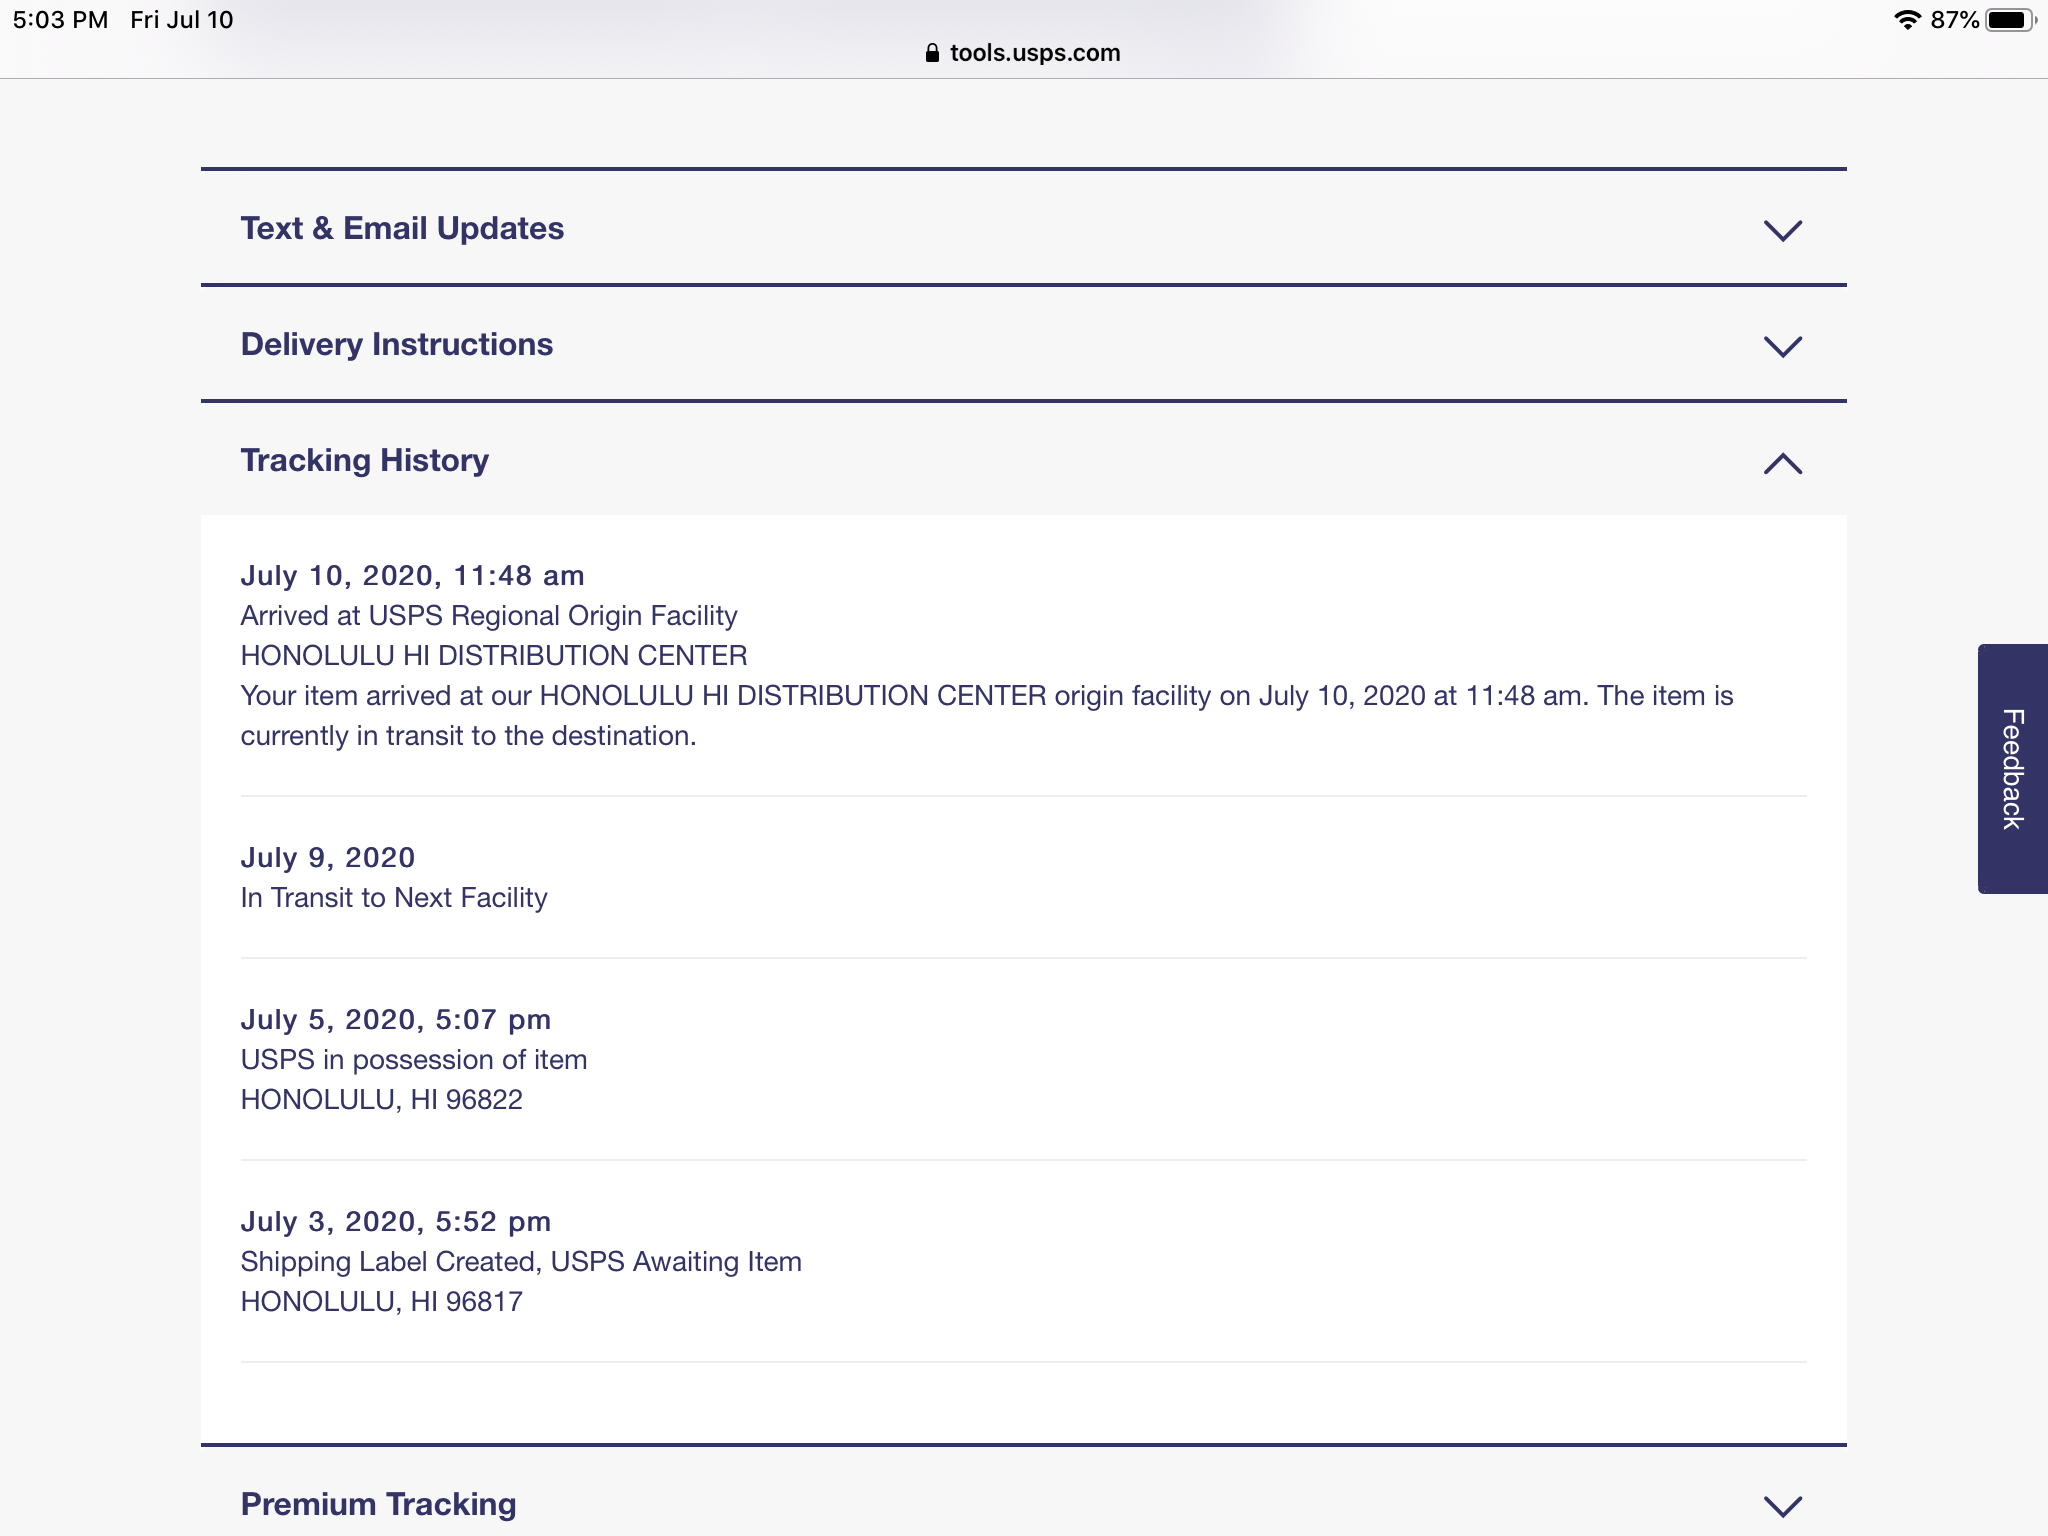Expand the Premium Tracking chevron
Screen dimensions: 2048x1536
point(1783,1506)
